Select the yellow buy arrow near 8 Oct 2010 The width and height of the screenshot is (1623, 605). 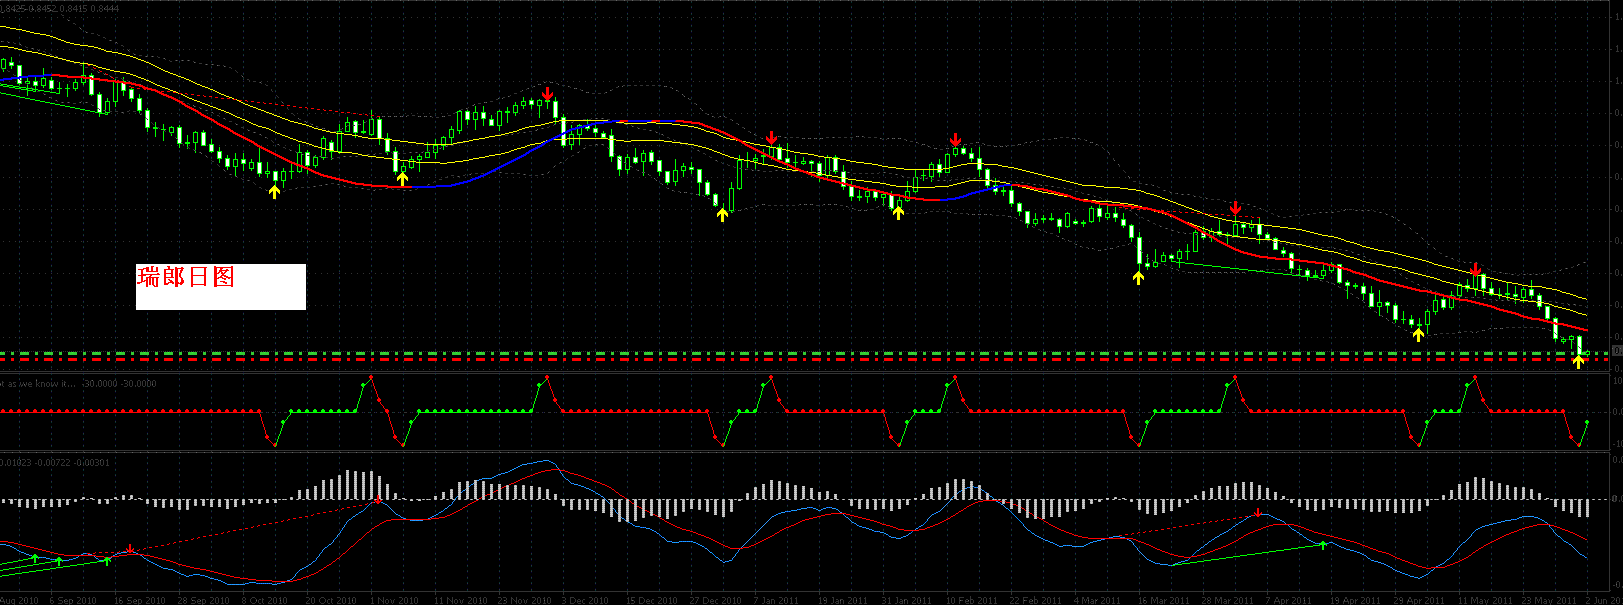pos(275,191)
